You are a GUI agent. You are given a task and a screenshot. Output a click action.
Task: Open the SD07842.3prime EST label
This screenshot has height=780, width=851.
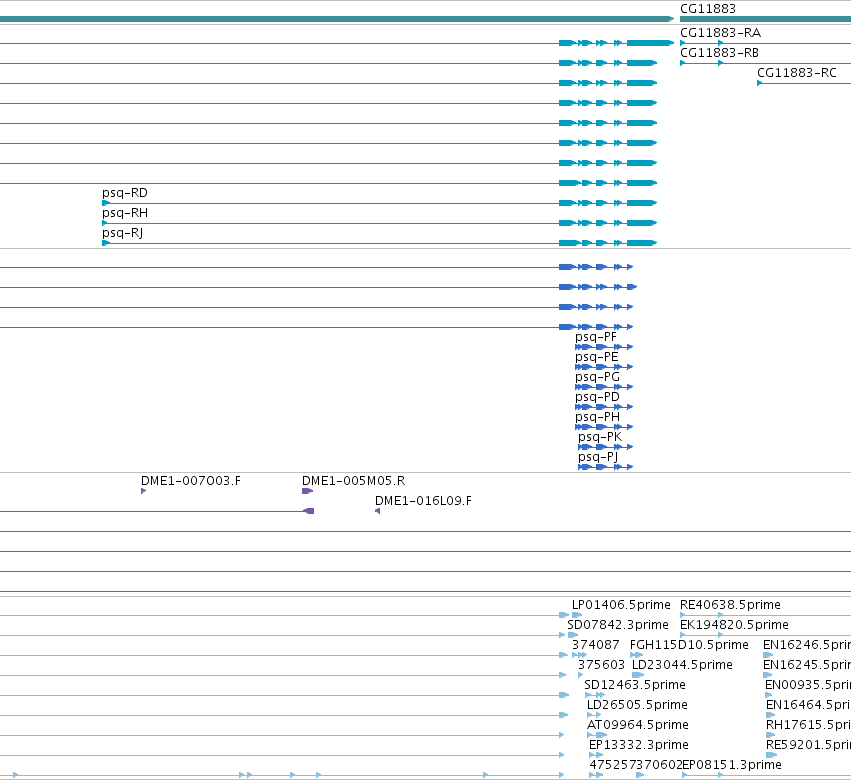point(618,625)
